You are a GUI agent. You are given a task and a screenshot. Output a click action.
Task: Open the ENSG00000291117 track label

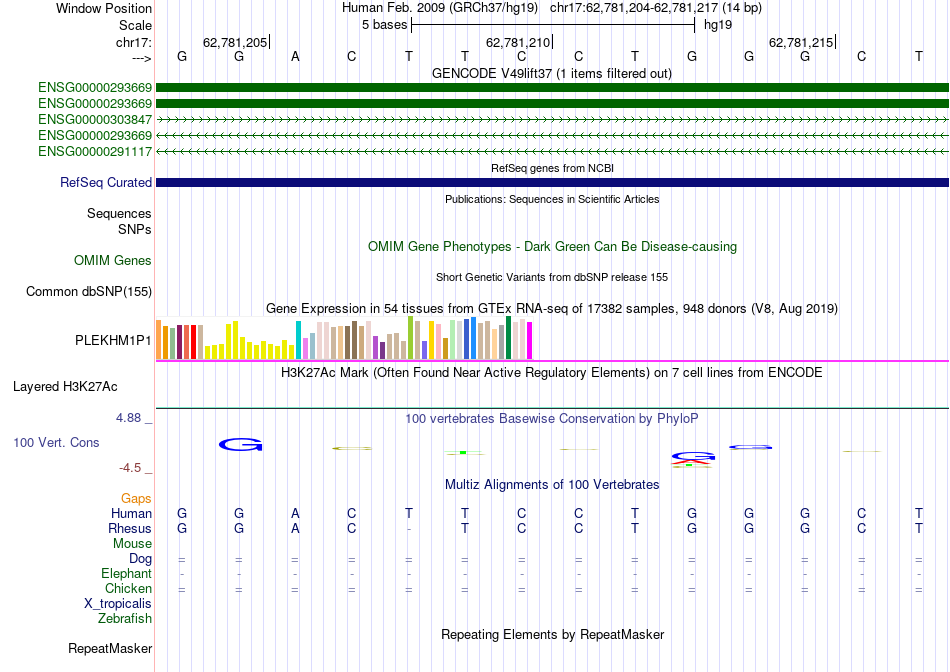point(95,151)
